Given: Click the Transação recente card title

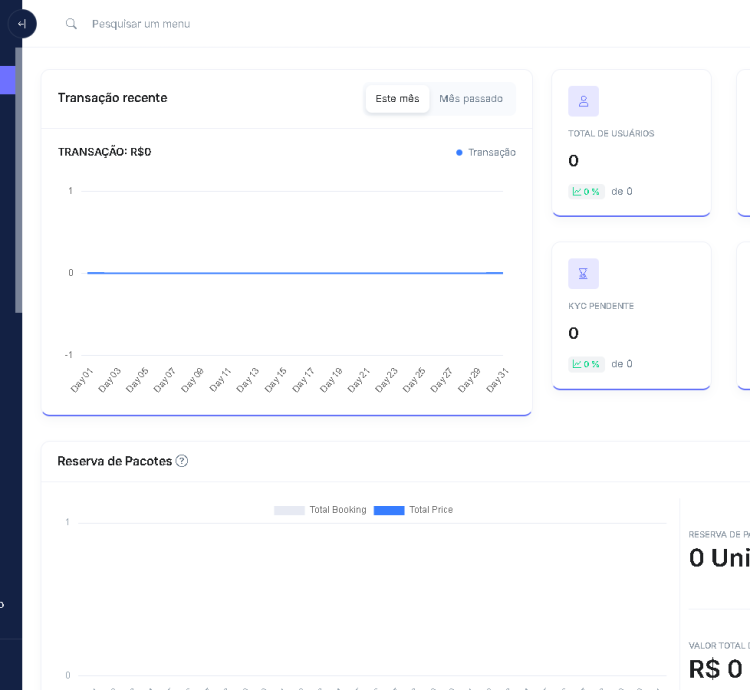Looking at the screenshot, I should [112, 98].
